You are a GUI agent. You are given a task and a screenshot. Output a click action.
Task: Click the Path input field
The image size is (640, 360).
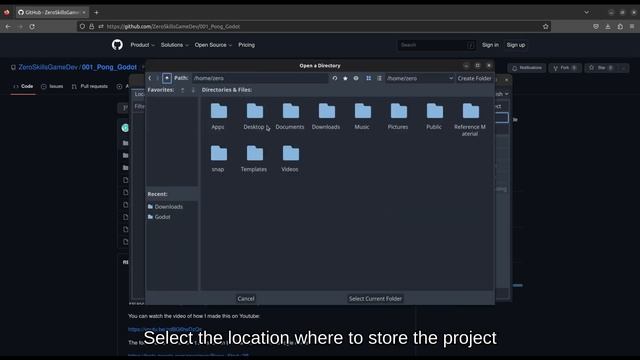(260, 78)
